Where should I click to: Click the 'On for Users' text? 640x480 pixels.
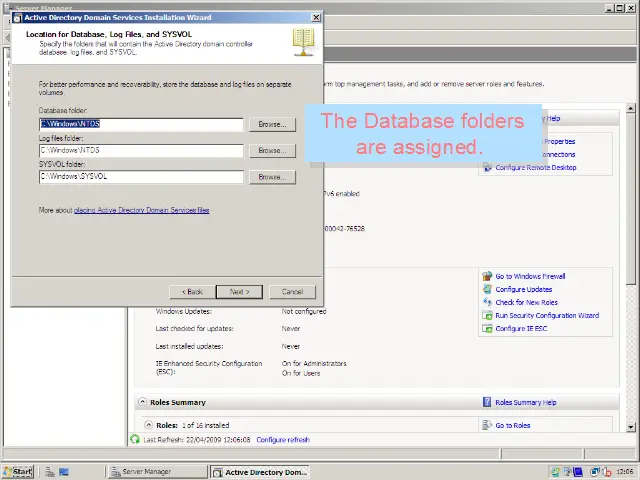[301, 373]
